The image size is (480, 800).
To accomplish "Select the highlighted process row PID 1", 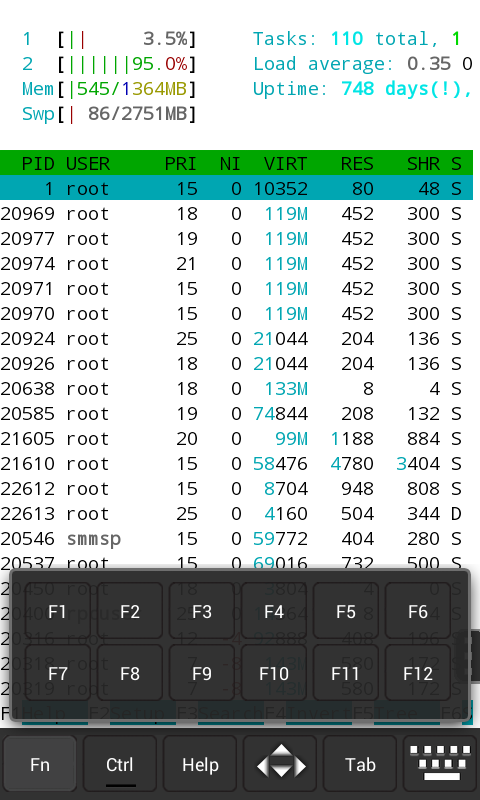I will [236, 188].
